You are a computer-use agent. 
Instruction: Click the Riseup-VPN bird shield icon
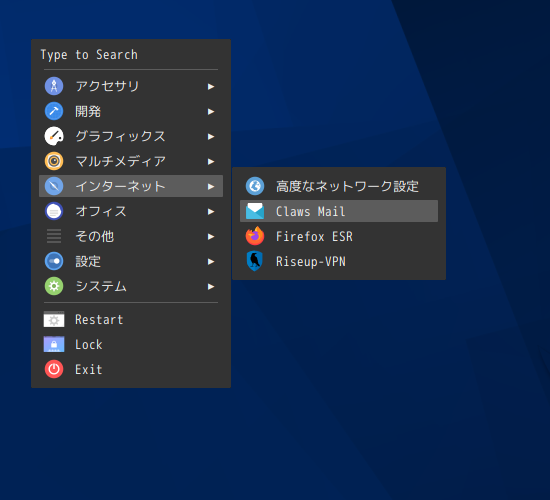[255, 261]
